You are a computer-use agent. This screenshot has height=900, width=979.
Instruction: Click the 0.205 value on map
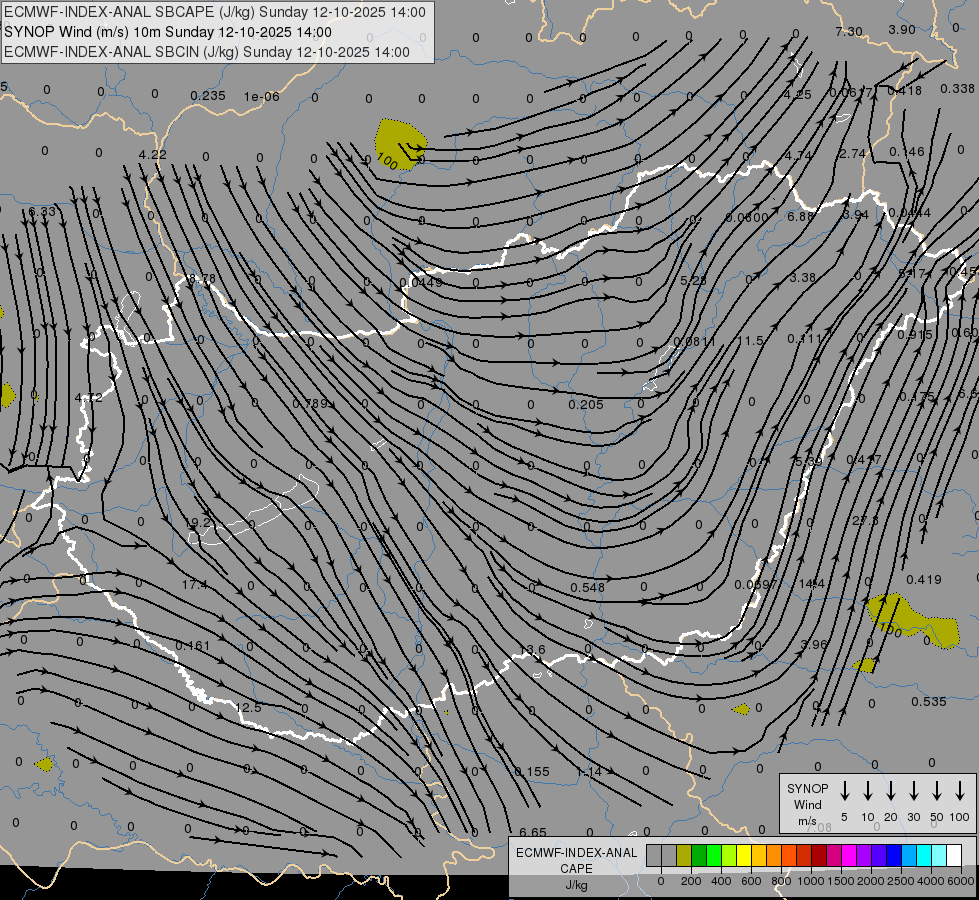[586, 405]
